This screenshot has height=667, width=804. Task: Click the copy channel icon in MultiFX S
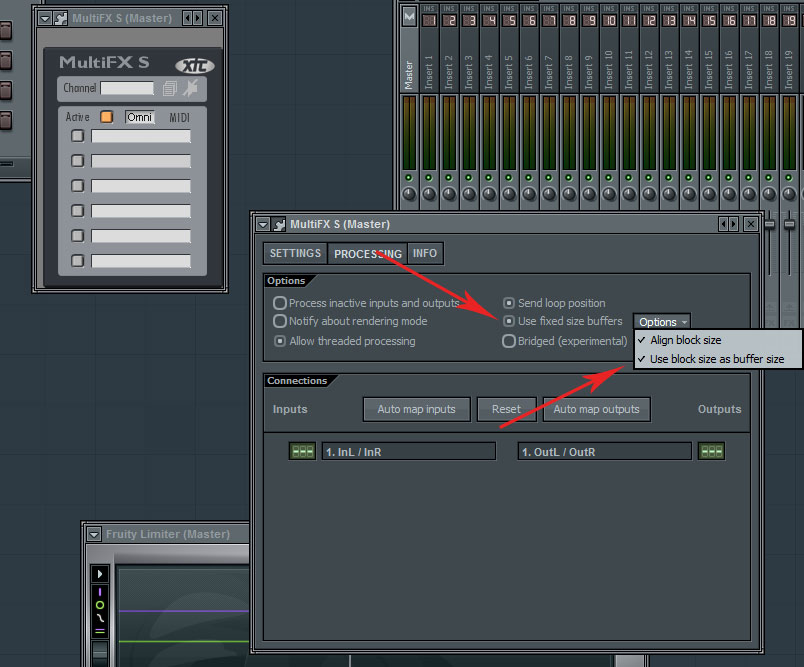coord(170,89)
